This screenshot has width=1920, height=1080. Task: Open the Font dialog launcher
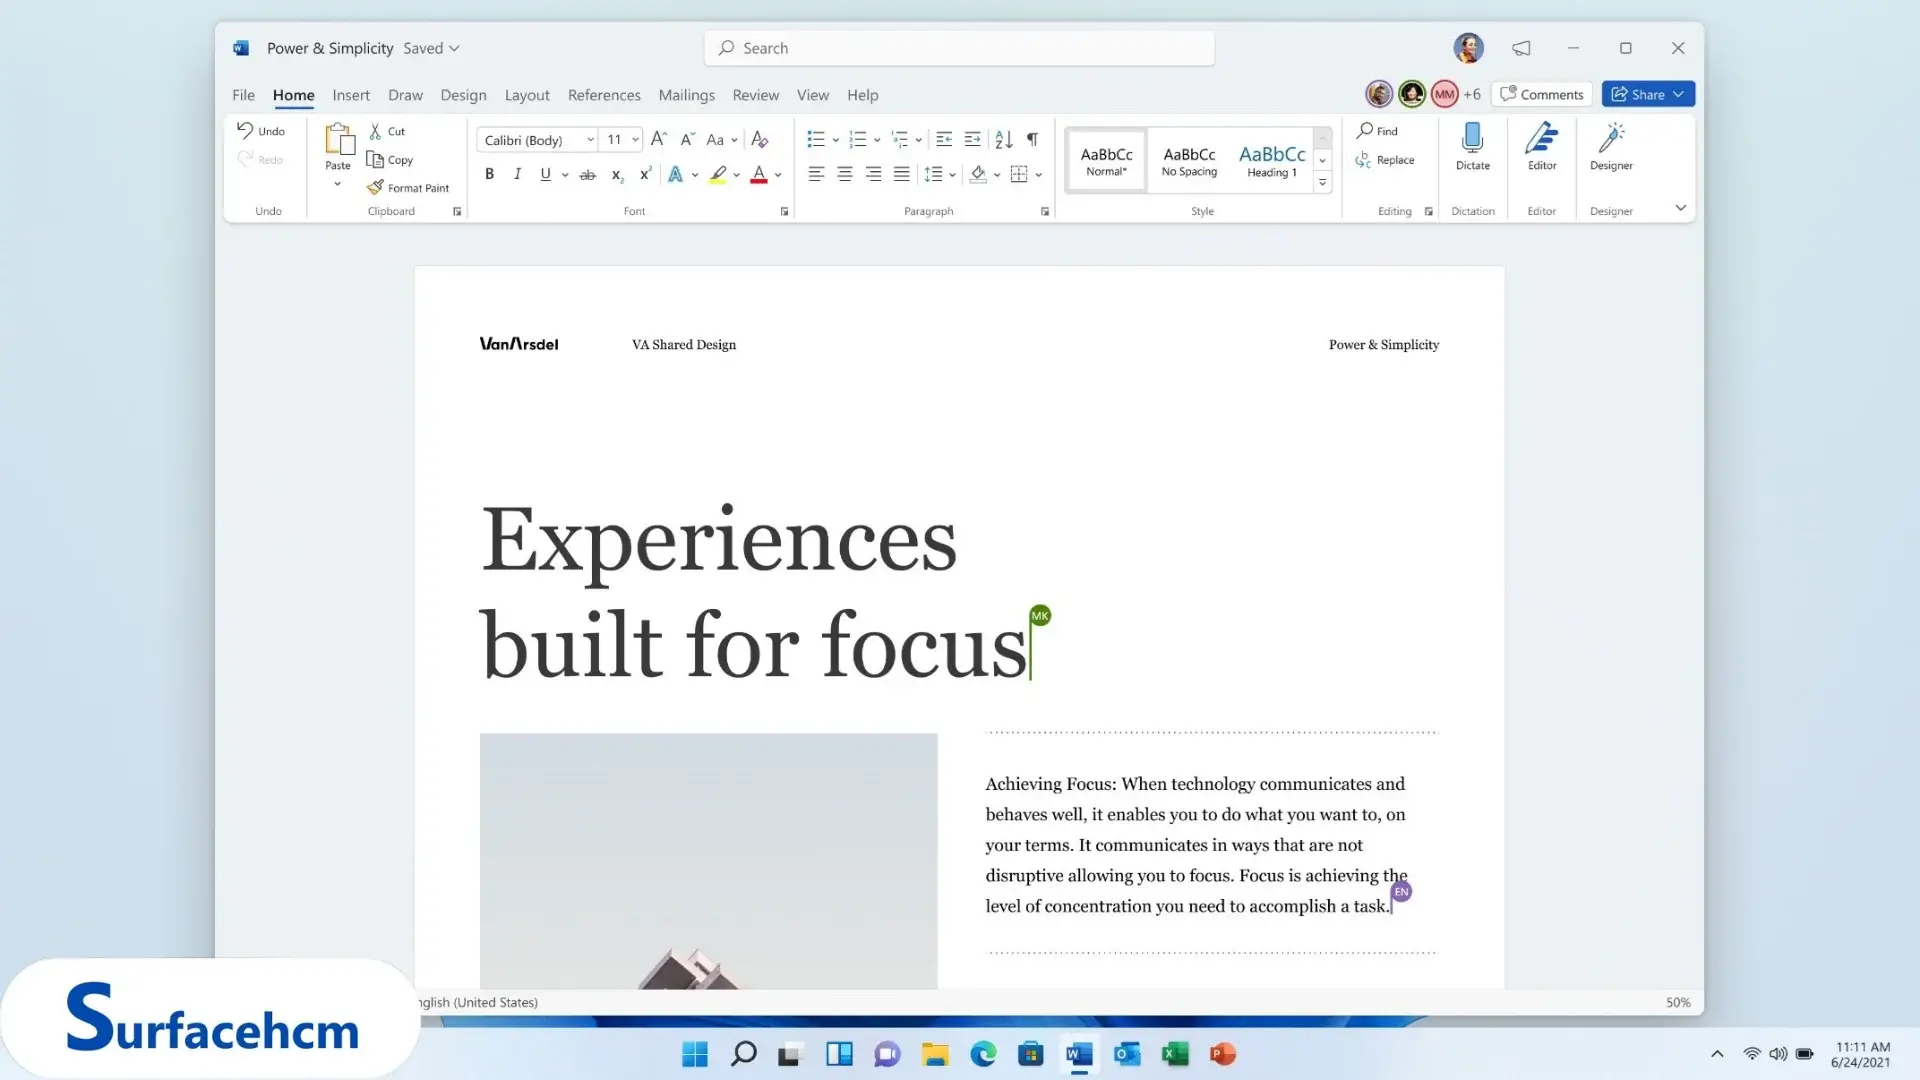tap(784, 211)
